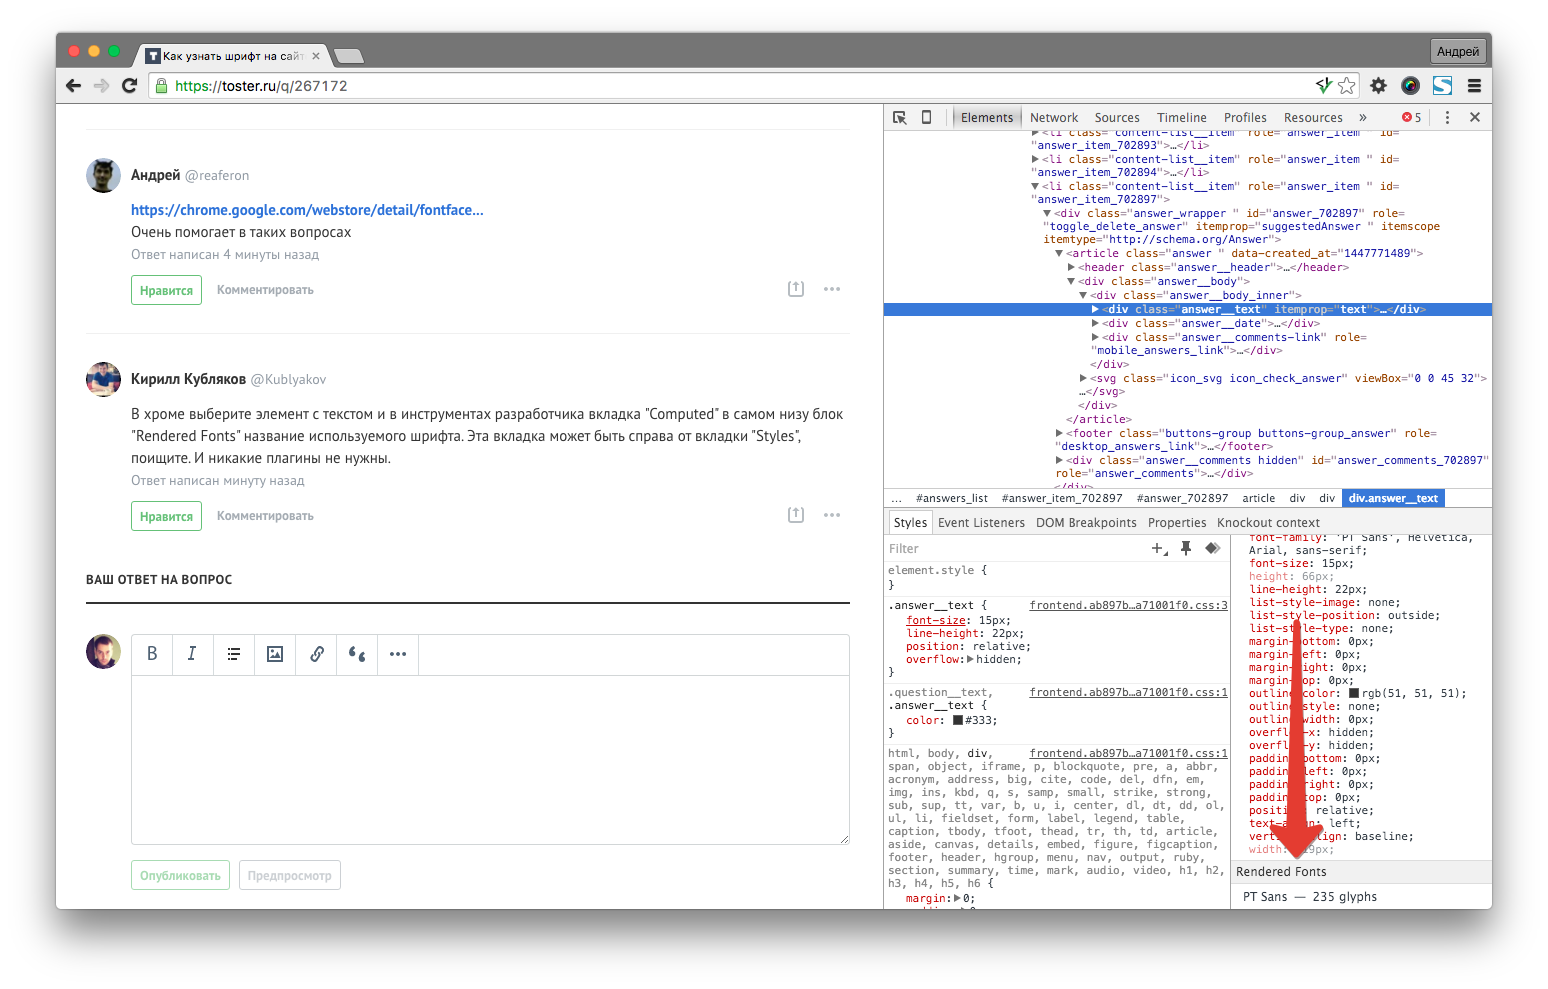Click Нравится under Андрей's answer
The image size is (1548, 989).
click(x=166, y=290)
